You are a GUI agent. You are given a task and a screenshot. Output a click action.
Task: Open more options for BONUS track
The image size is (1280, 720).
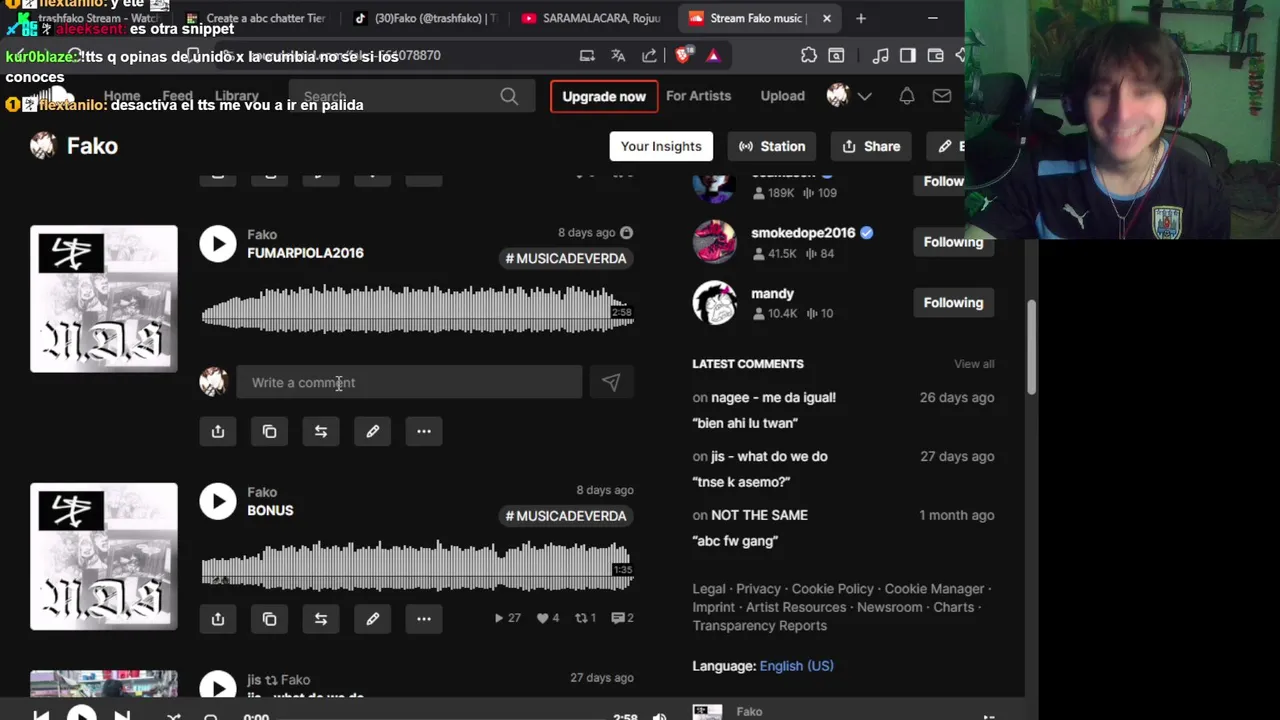coord(424,618)
